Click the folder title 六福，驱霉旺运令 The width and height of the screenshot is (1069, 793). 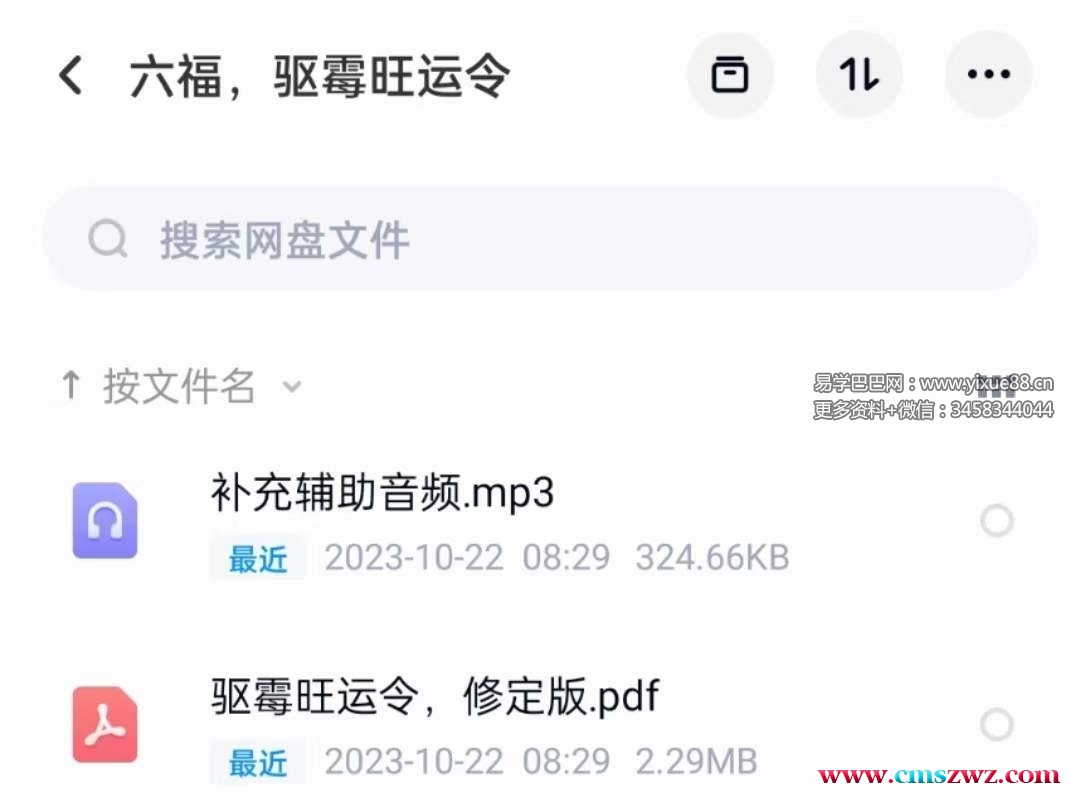[319, 75]
